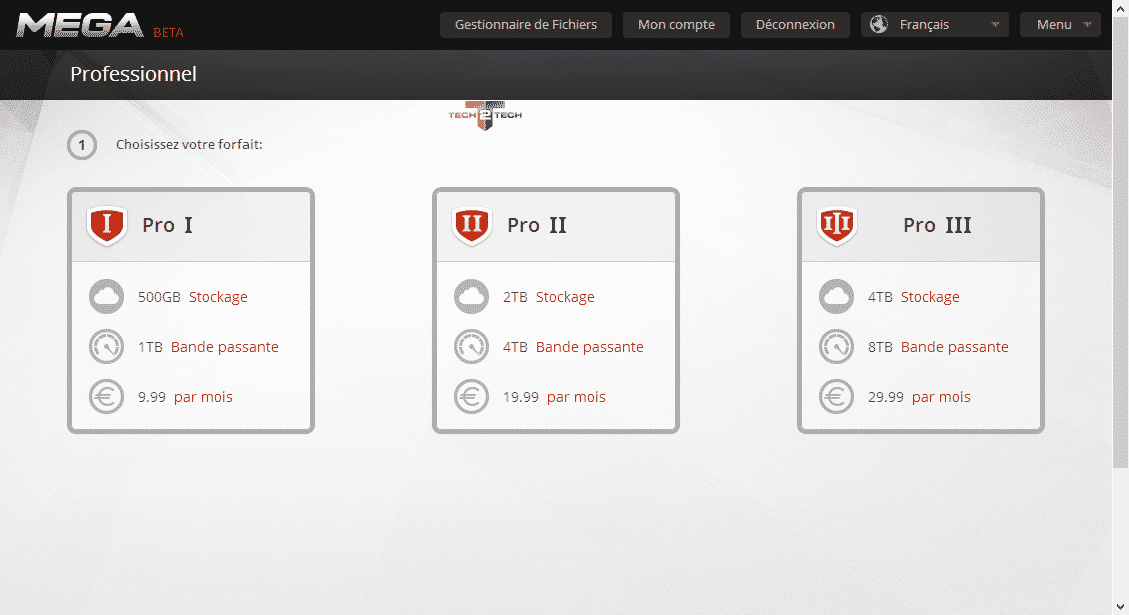The width and height of the screenshot is (1129, 615).
Task: Click the cloud icon beside 4TB Stockage
Action: click(837, 297)
